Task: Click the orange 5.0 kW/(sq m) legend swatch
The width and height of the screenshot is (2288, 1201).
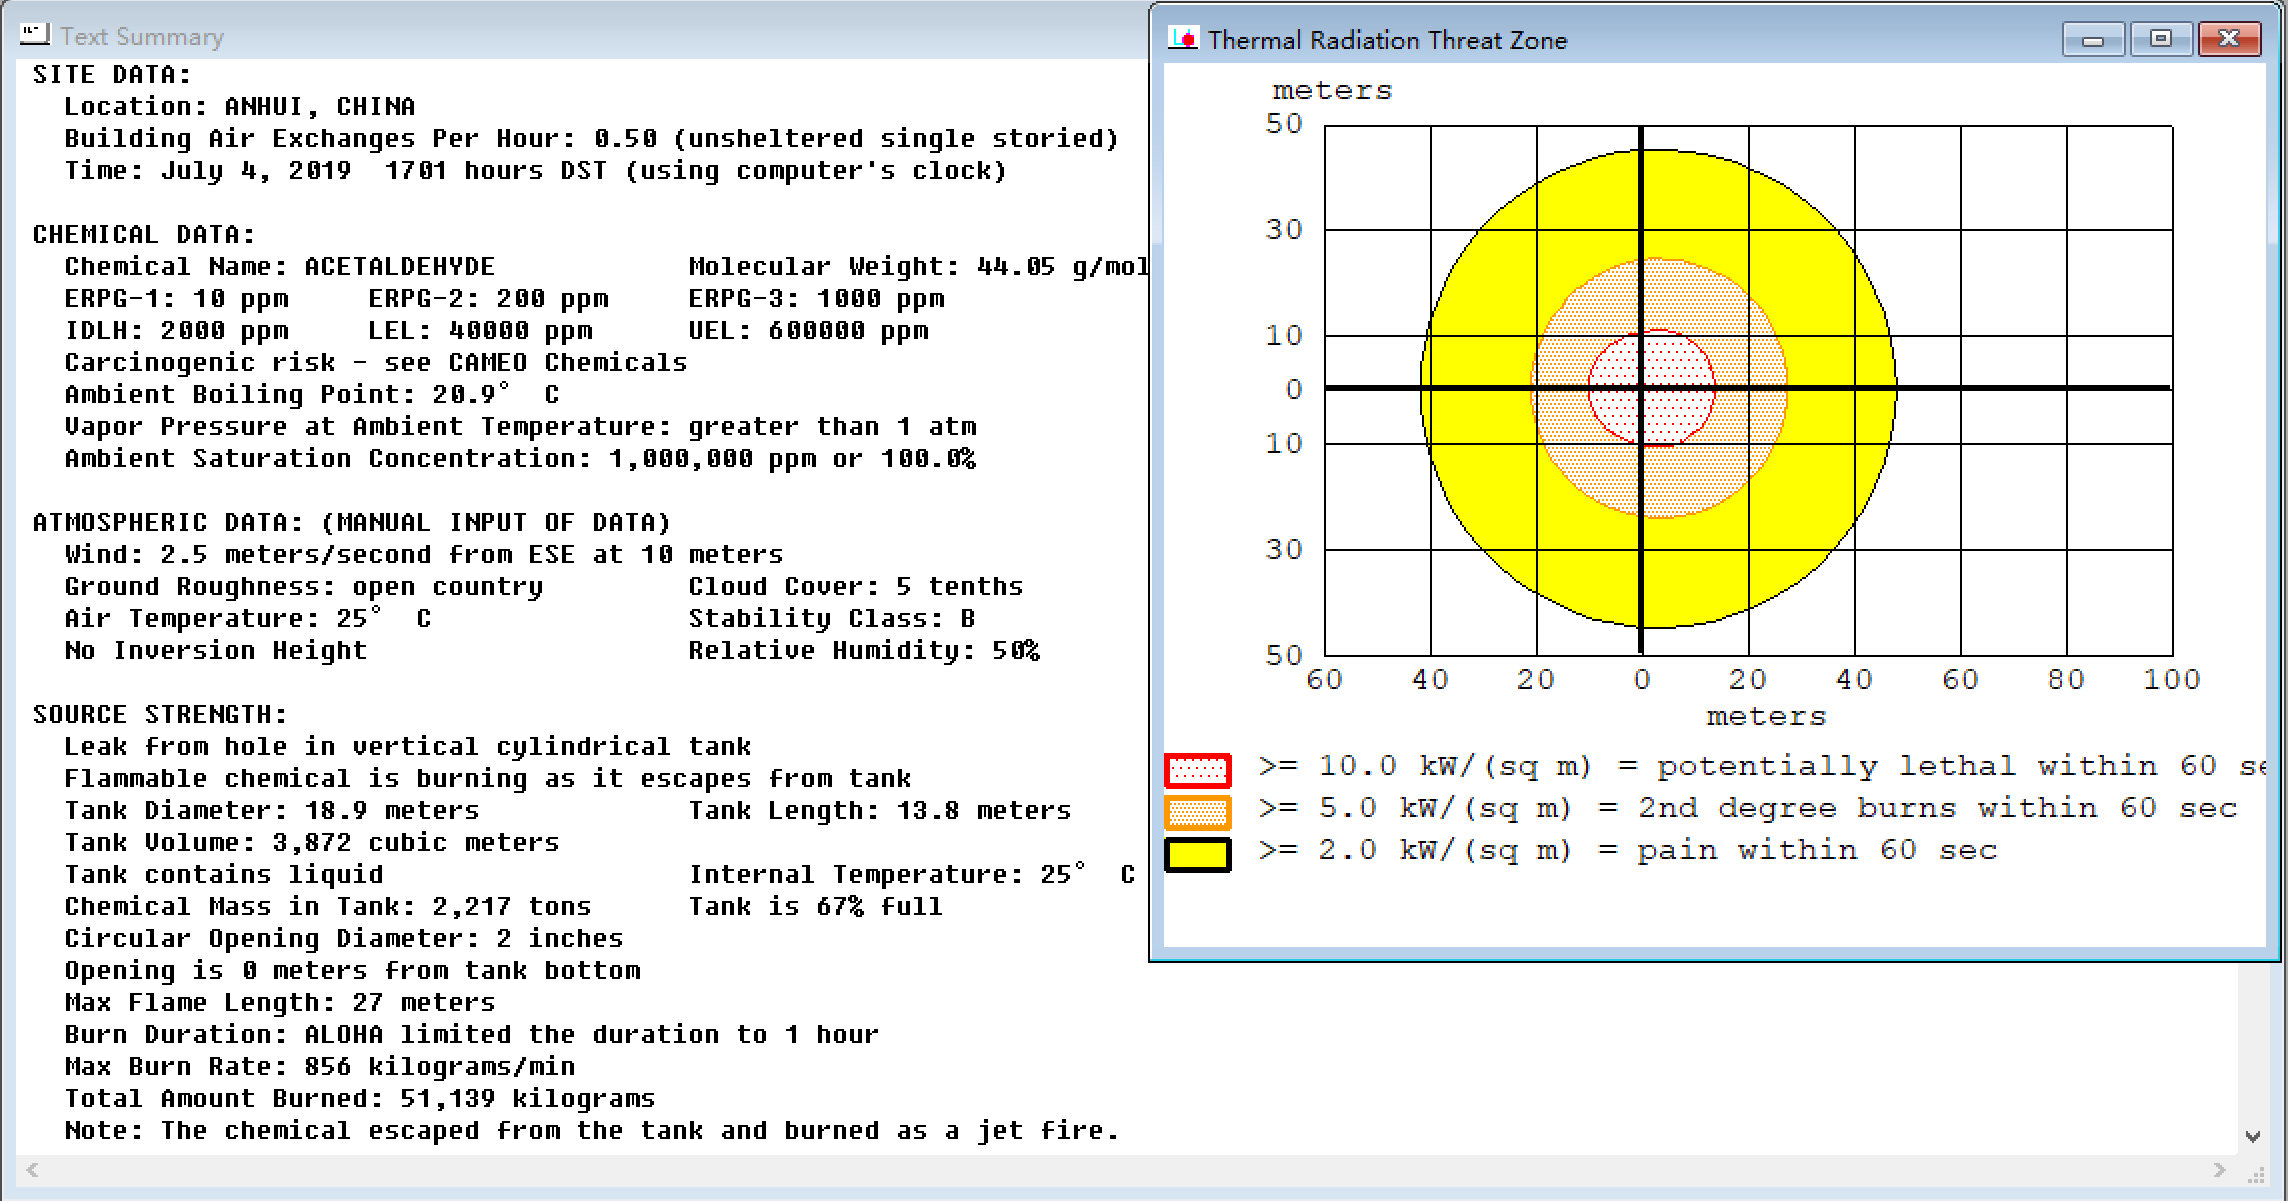Action: [1197, 812]
